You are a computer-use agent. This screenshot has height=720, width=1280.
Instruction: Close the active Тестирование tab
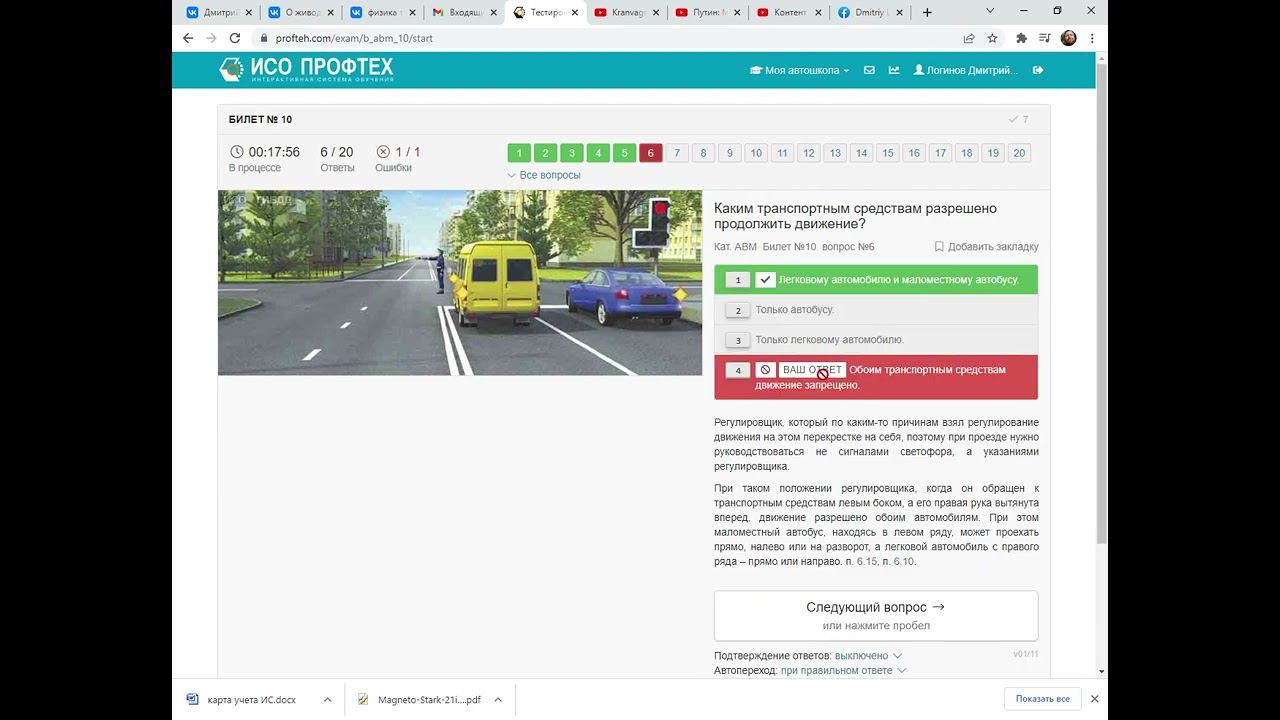574,13
